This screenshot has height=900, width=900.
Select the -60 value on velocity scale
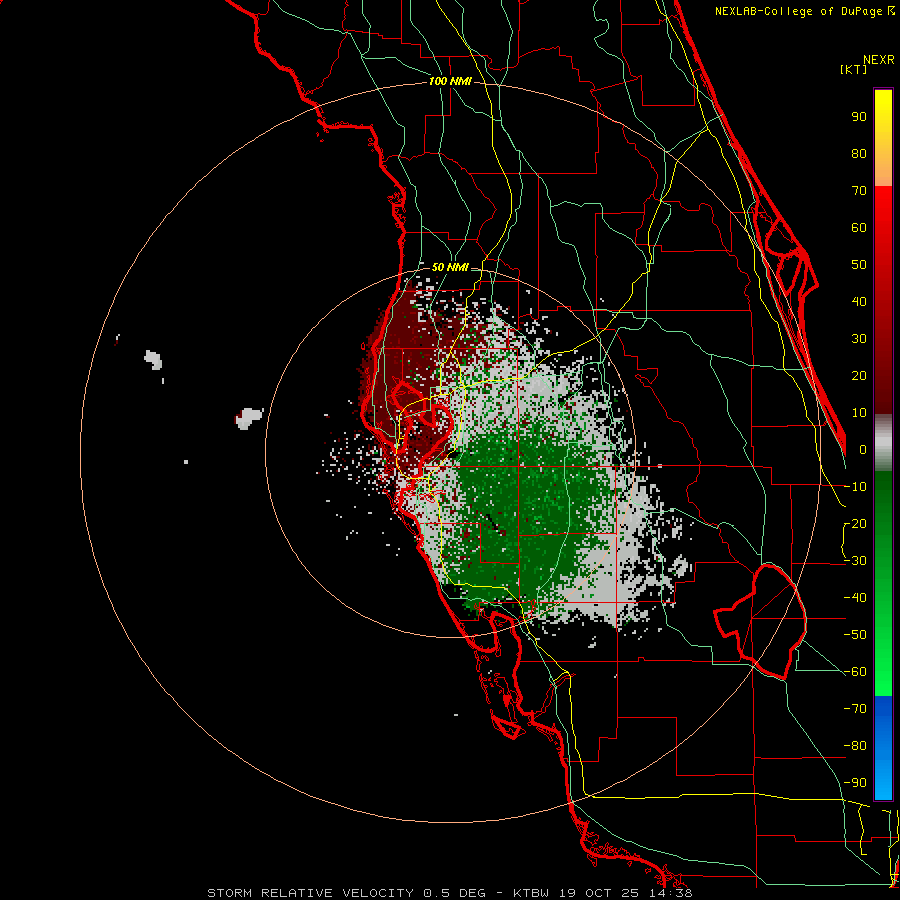(855, 672)
